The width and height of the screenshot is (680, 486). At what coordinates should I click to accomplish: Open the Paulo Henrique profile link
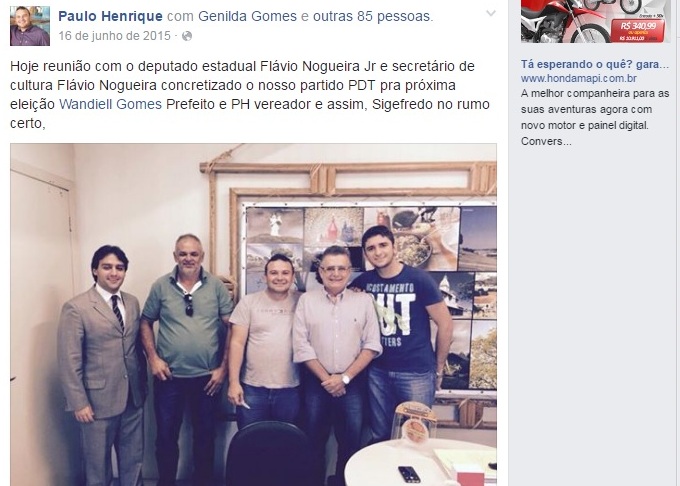pyautogui.click(x=110, y=16)
